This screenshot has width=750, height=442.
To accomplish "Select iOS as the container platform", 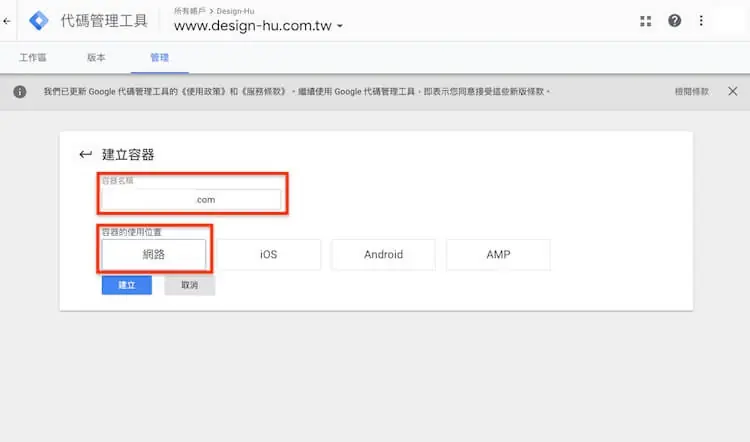I will pyautogui.click(x=268, y=254).
